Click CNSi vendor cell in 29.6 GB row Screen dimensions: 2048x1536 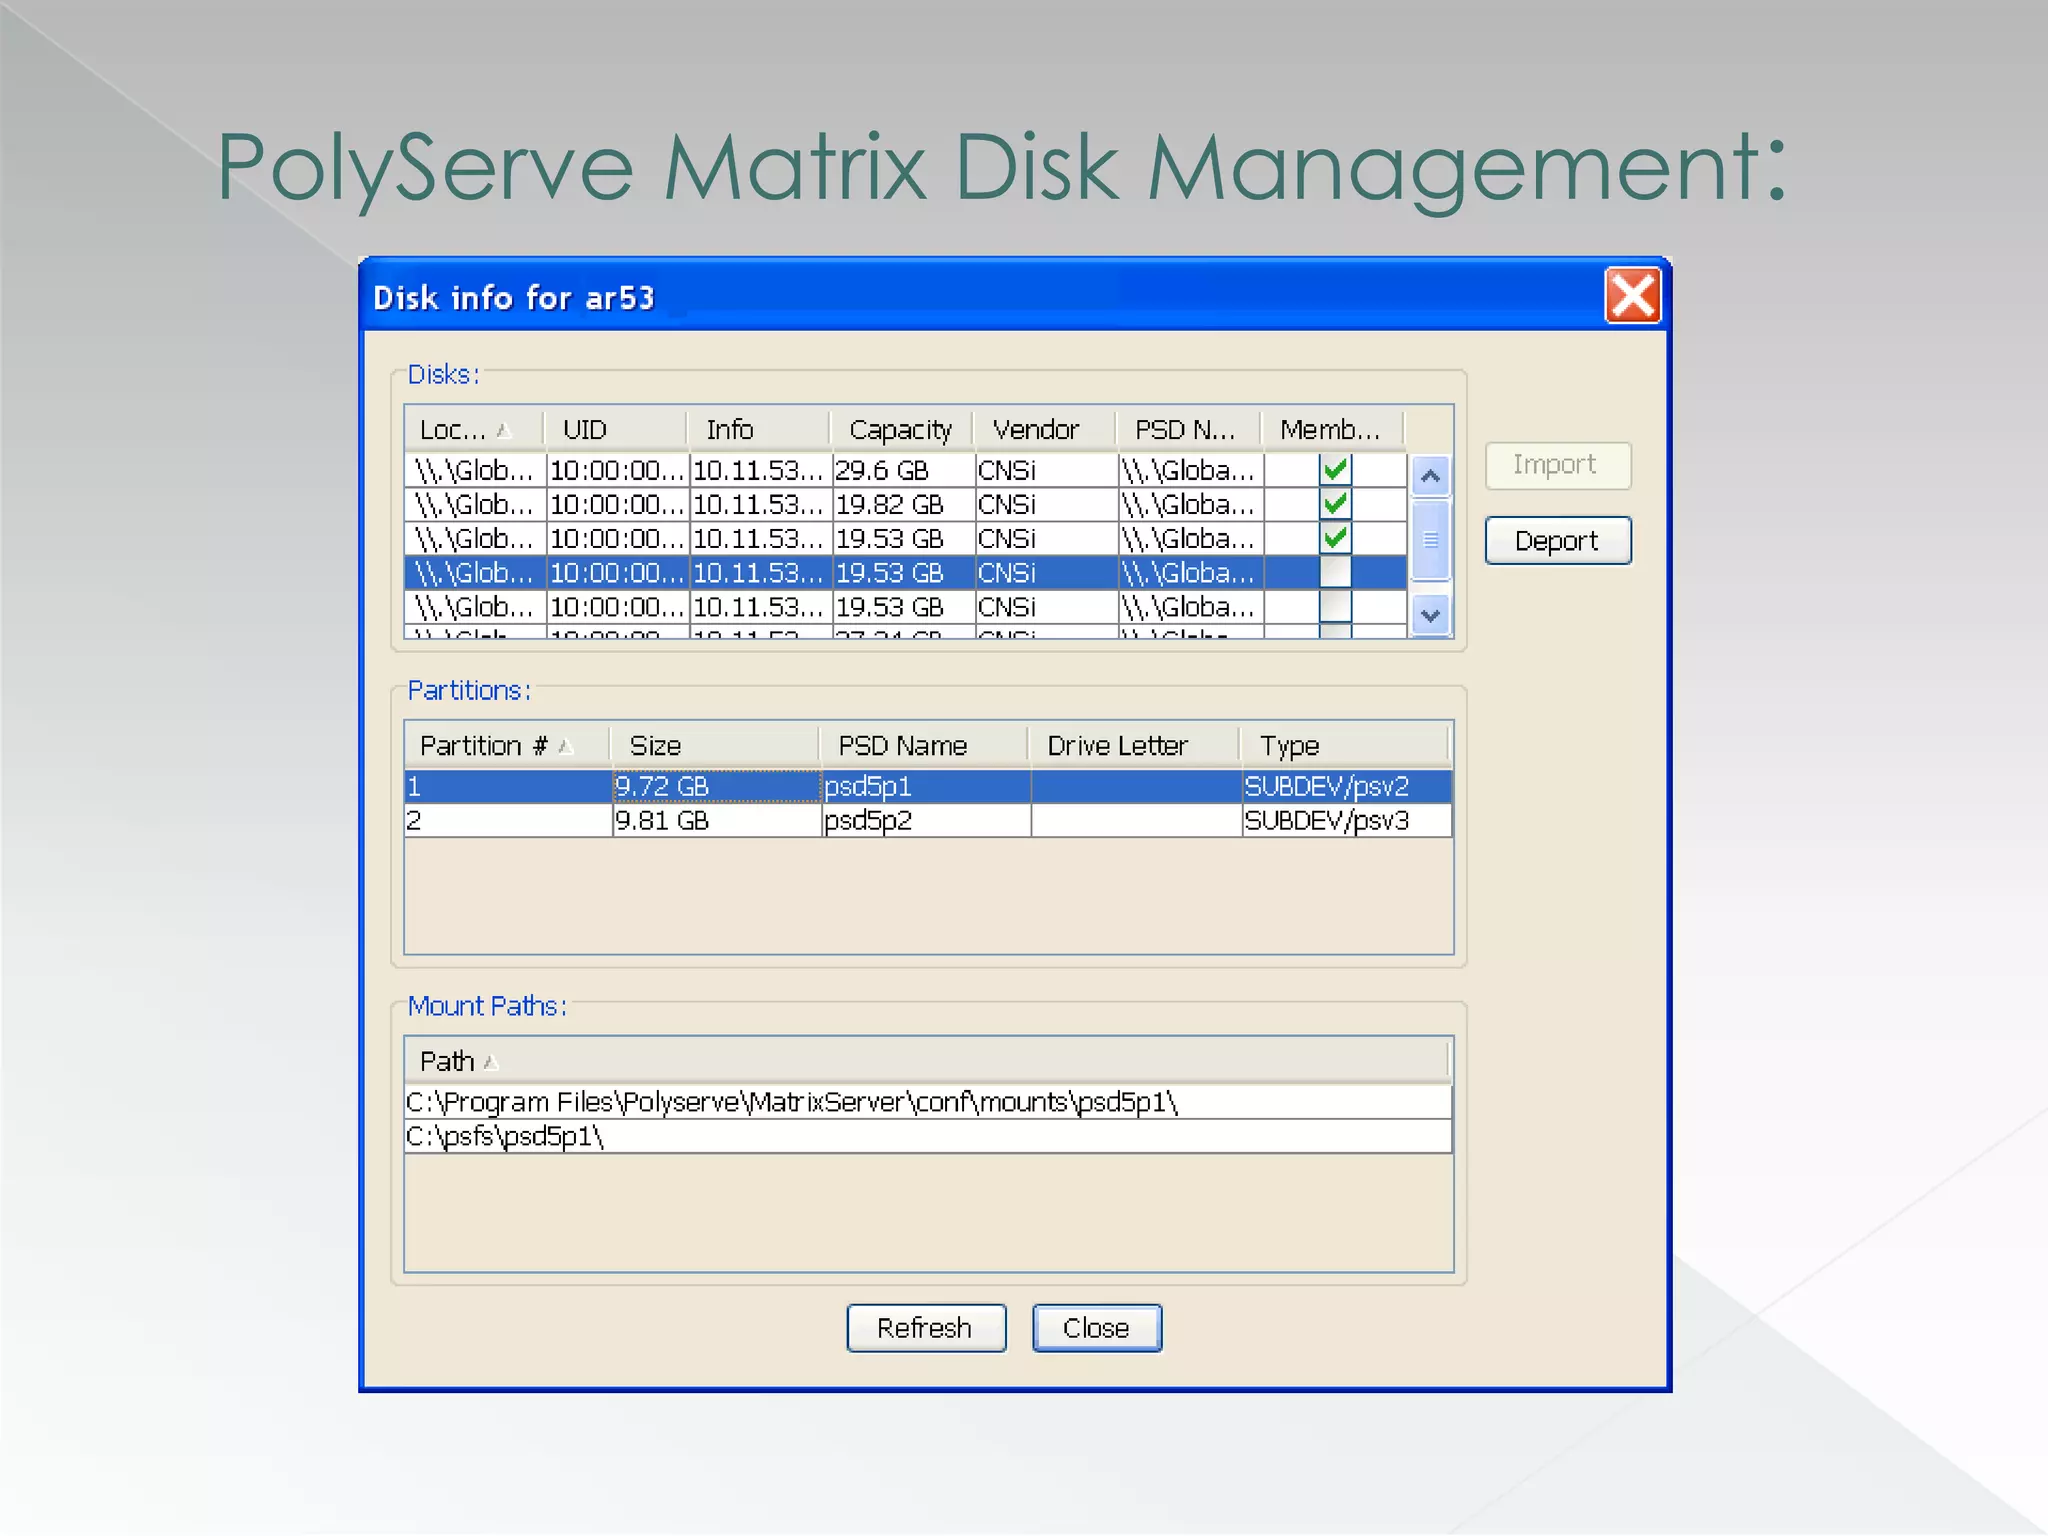(1046, 470)
